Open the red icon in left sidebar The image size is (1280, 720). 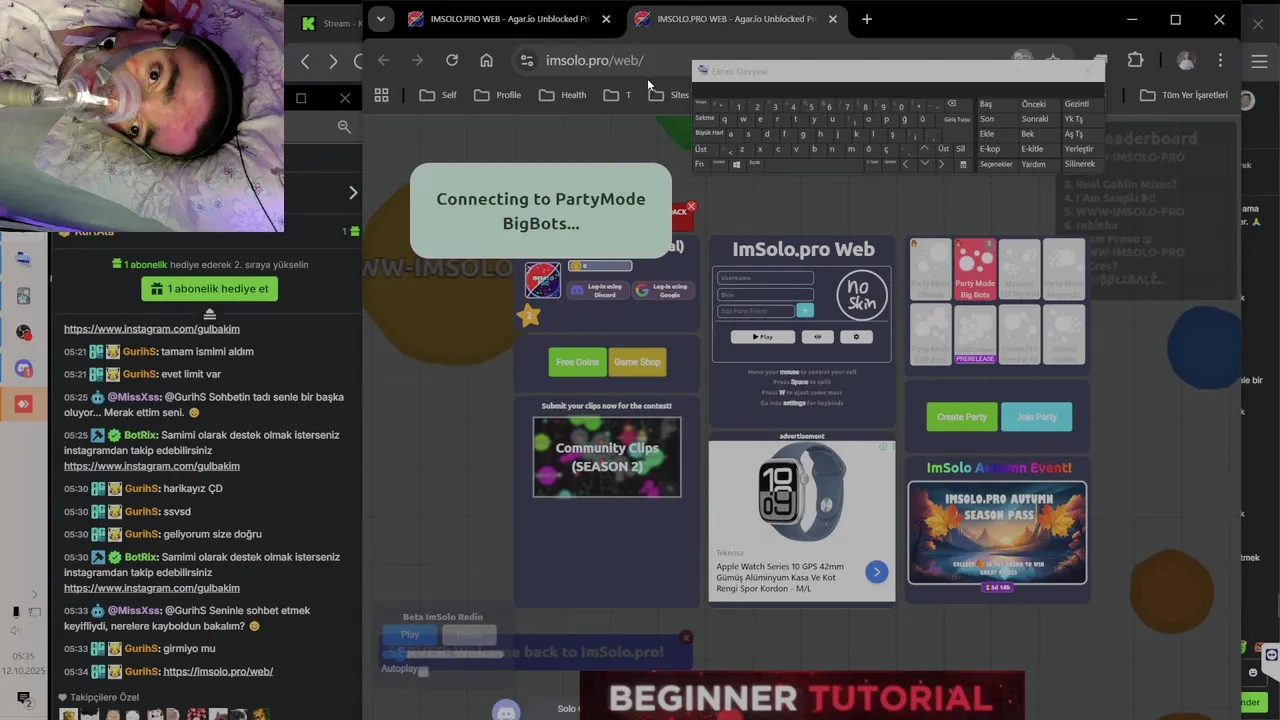pyautogui.click(x=24, y=404)
